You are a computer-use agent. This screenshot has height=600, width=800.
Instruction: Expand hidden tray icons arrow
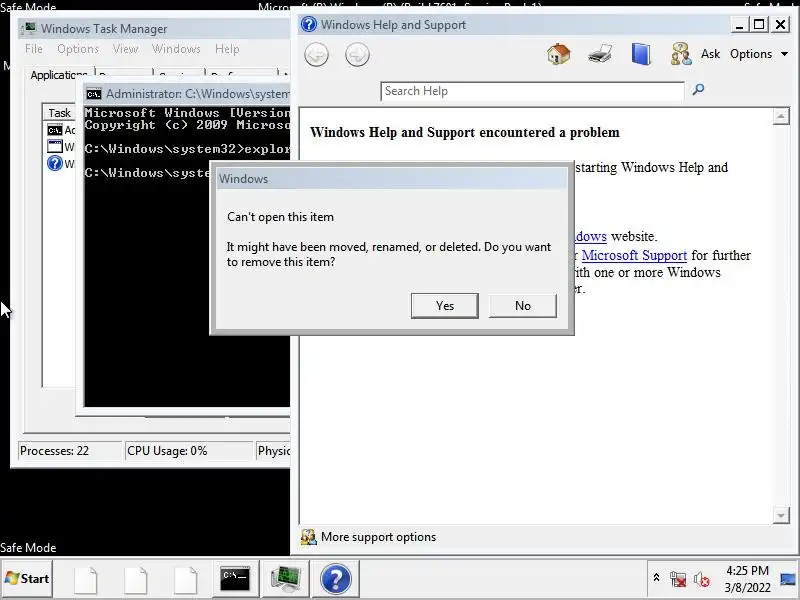pos(657,578)
